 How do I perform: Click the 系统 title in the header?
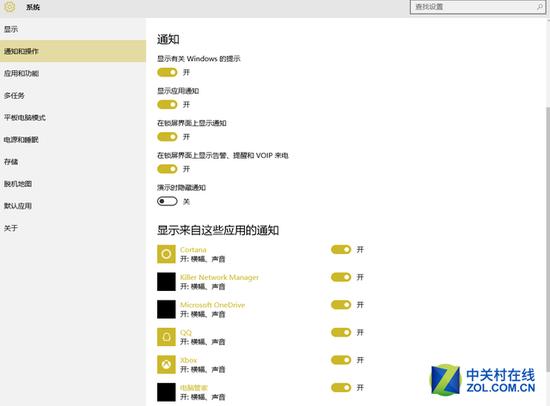tap(33, 7)
